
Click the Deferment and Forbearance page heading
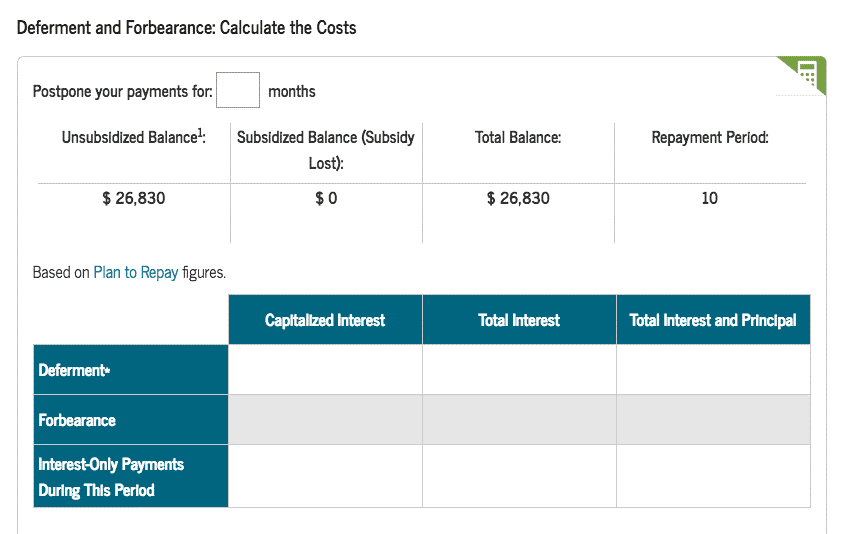coord(187,27)
